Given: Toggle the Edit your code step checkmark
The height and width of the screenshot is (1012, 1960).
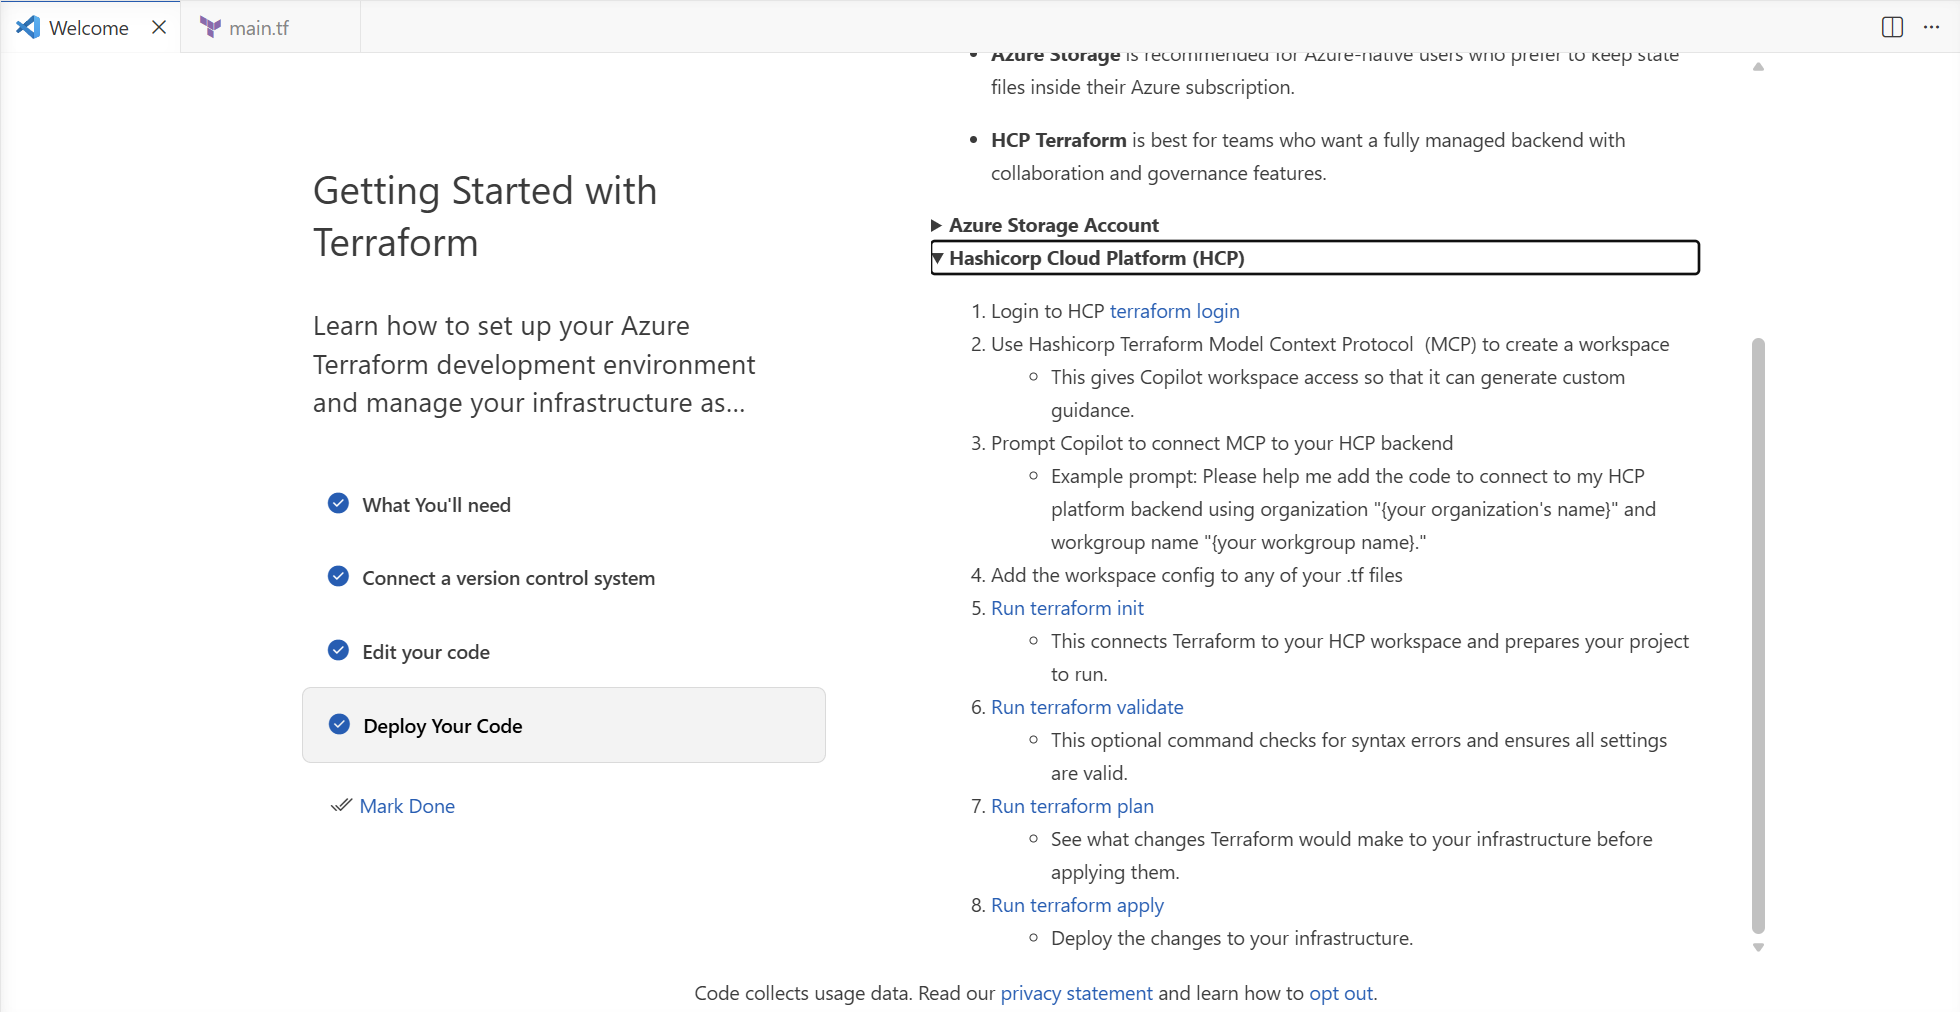Looking at the screenshot, I should pos(338,650).
